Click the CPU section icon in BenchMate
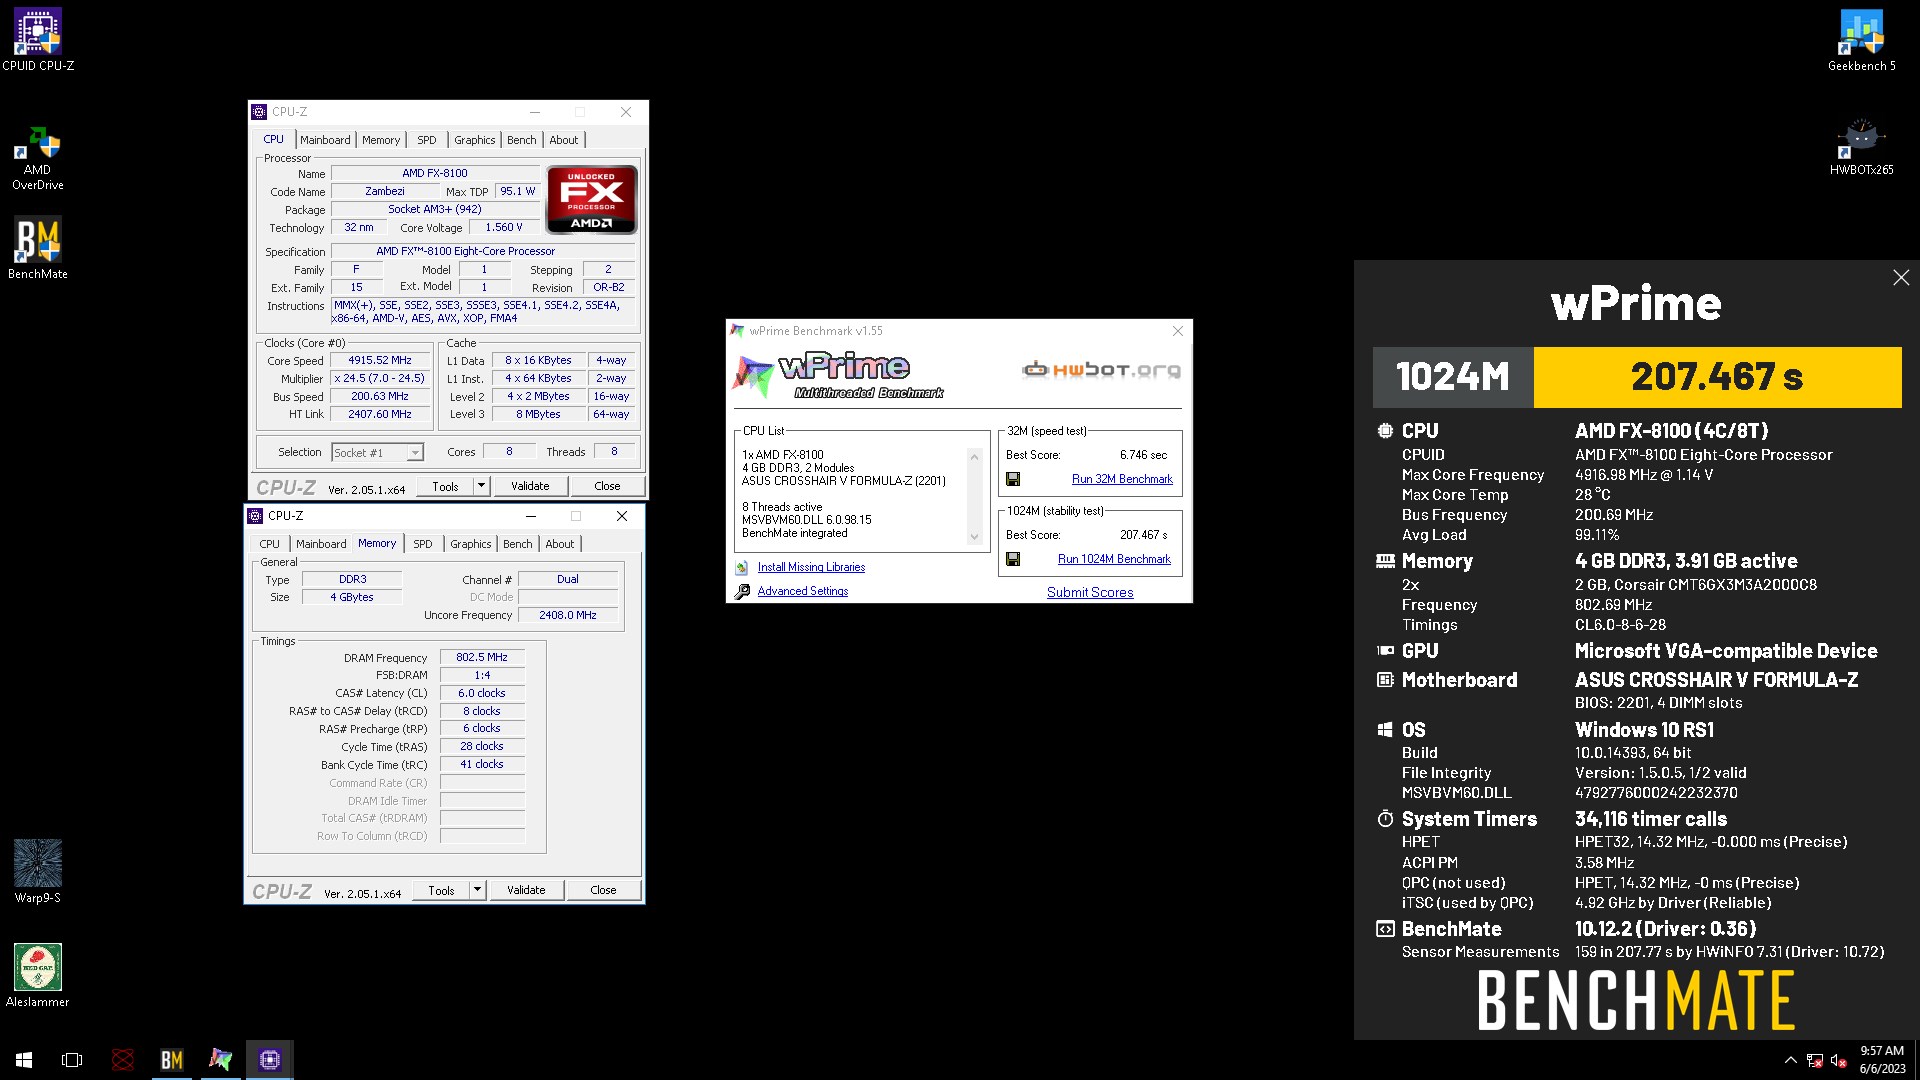The width and height of the screenshot is (1920, 1080). click(x=1385, y=431)
